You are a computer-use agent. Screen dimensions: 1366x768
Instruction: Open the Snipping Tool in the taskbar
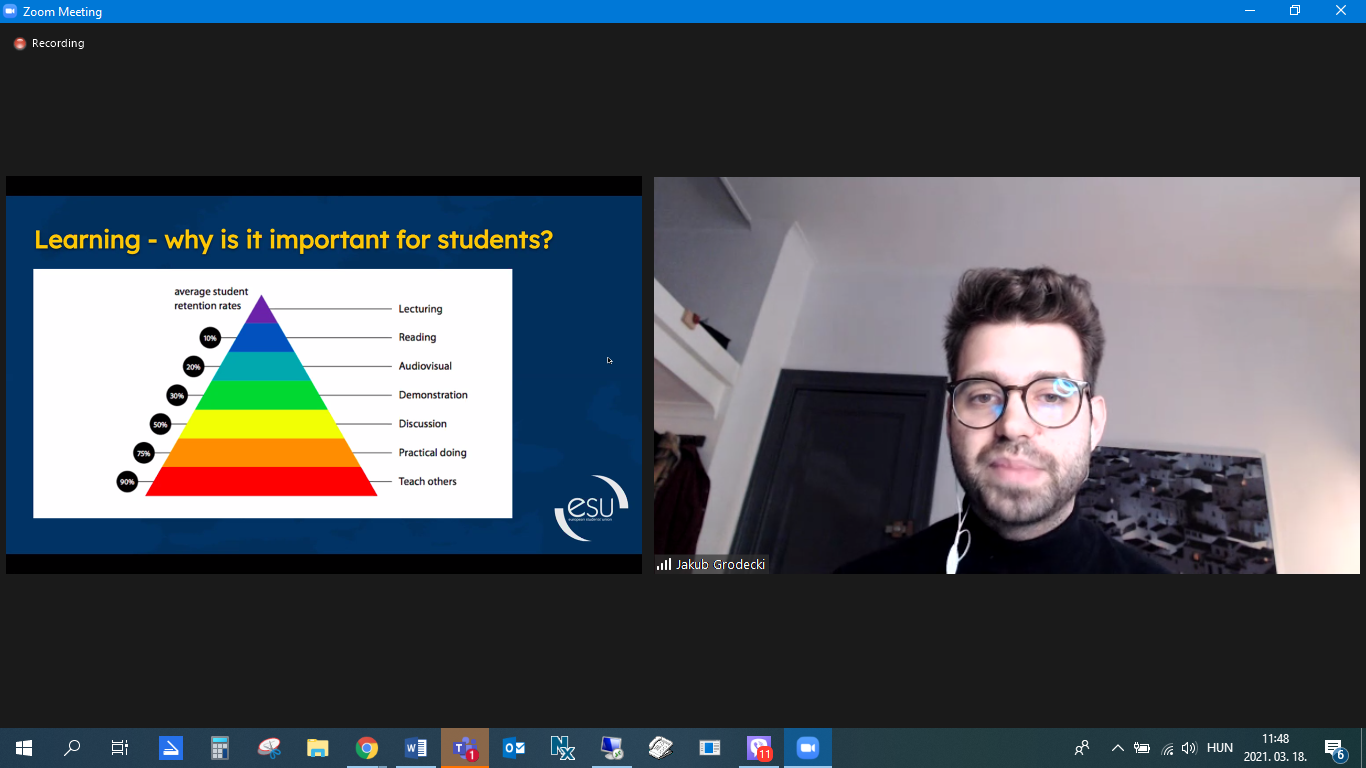[269, 748]
